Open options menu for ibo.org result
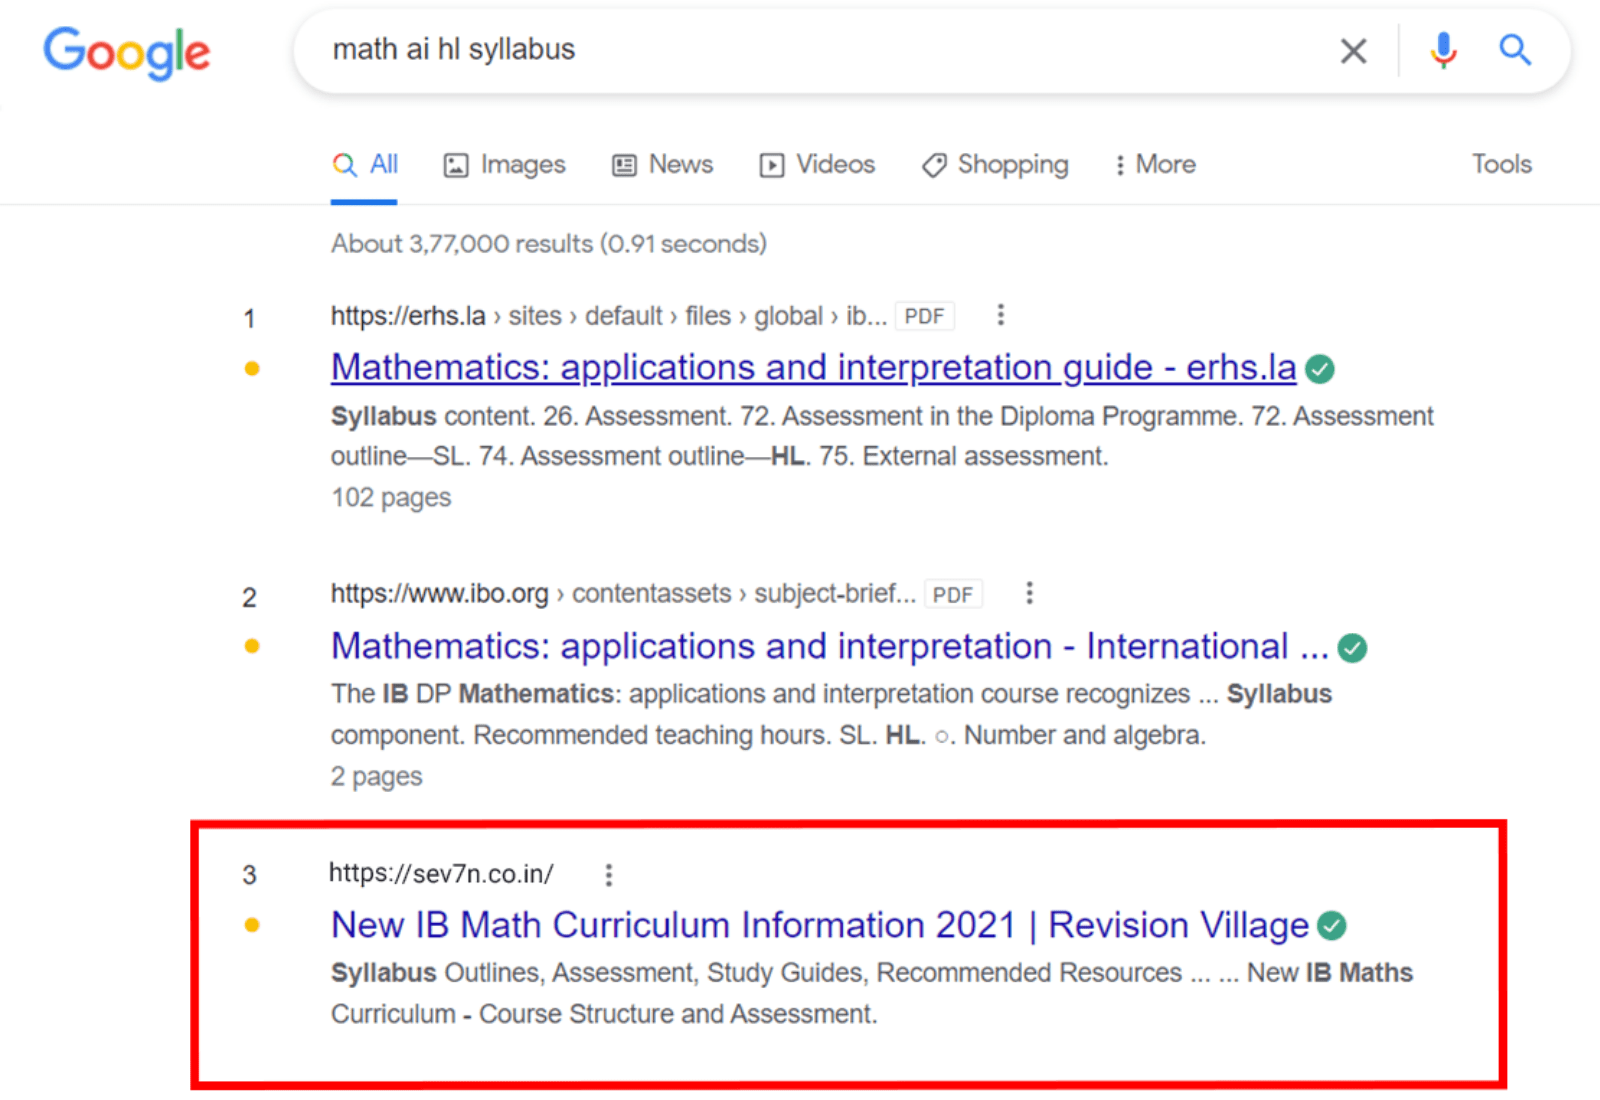The image size is (1600, 1100). (x=1029, y=594)
